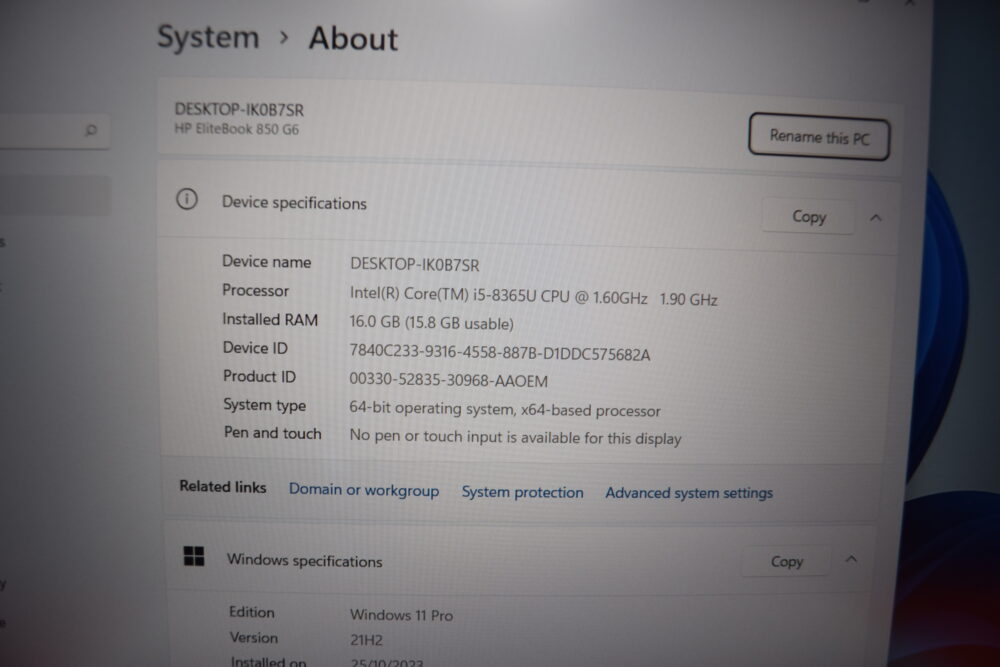Screen dimensions: 1000x667
Task: Click the Related links label
Action: [x=223, y=487]
